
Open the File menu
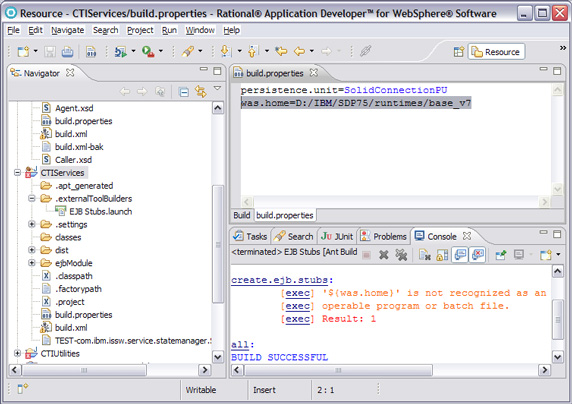13,30
